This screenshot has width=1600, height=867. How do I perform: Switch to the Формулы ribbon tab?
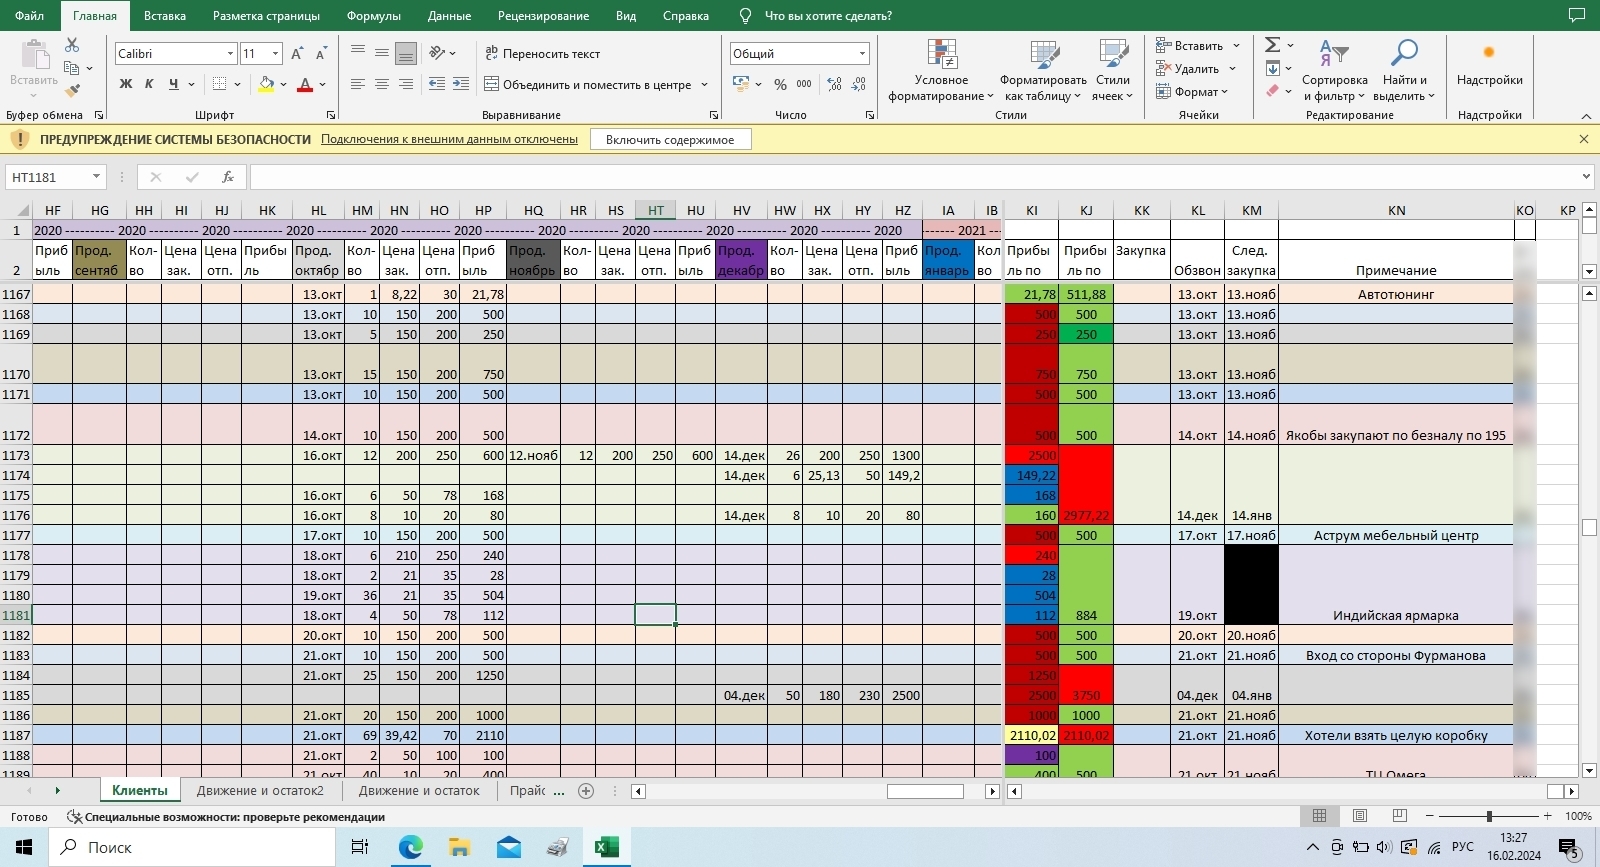point(374,16)
